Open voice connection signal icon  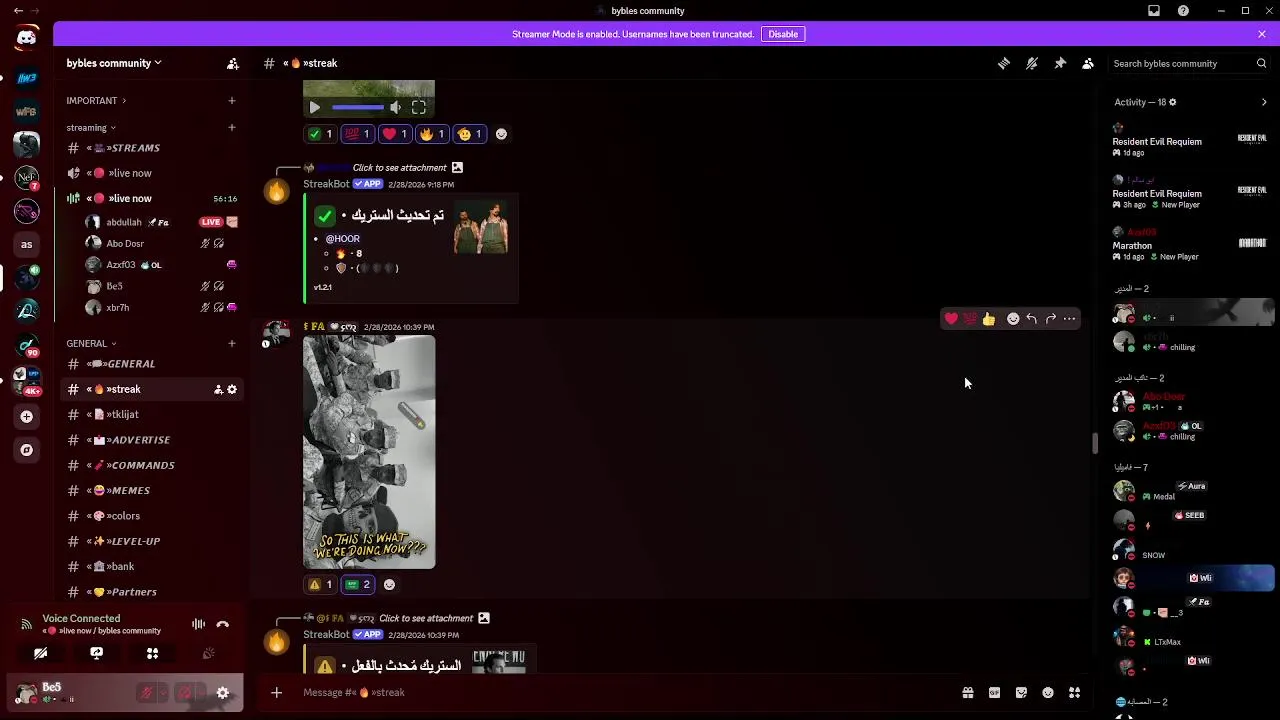tap(26, 624)
